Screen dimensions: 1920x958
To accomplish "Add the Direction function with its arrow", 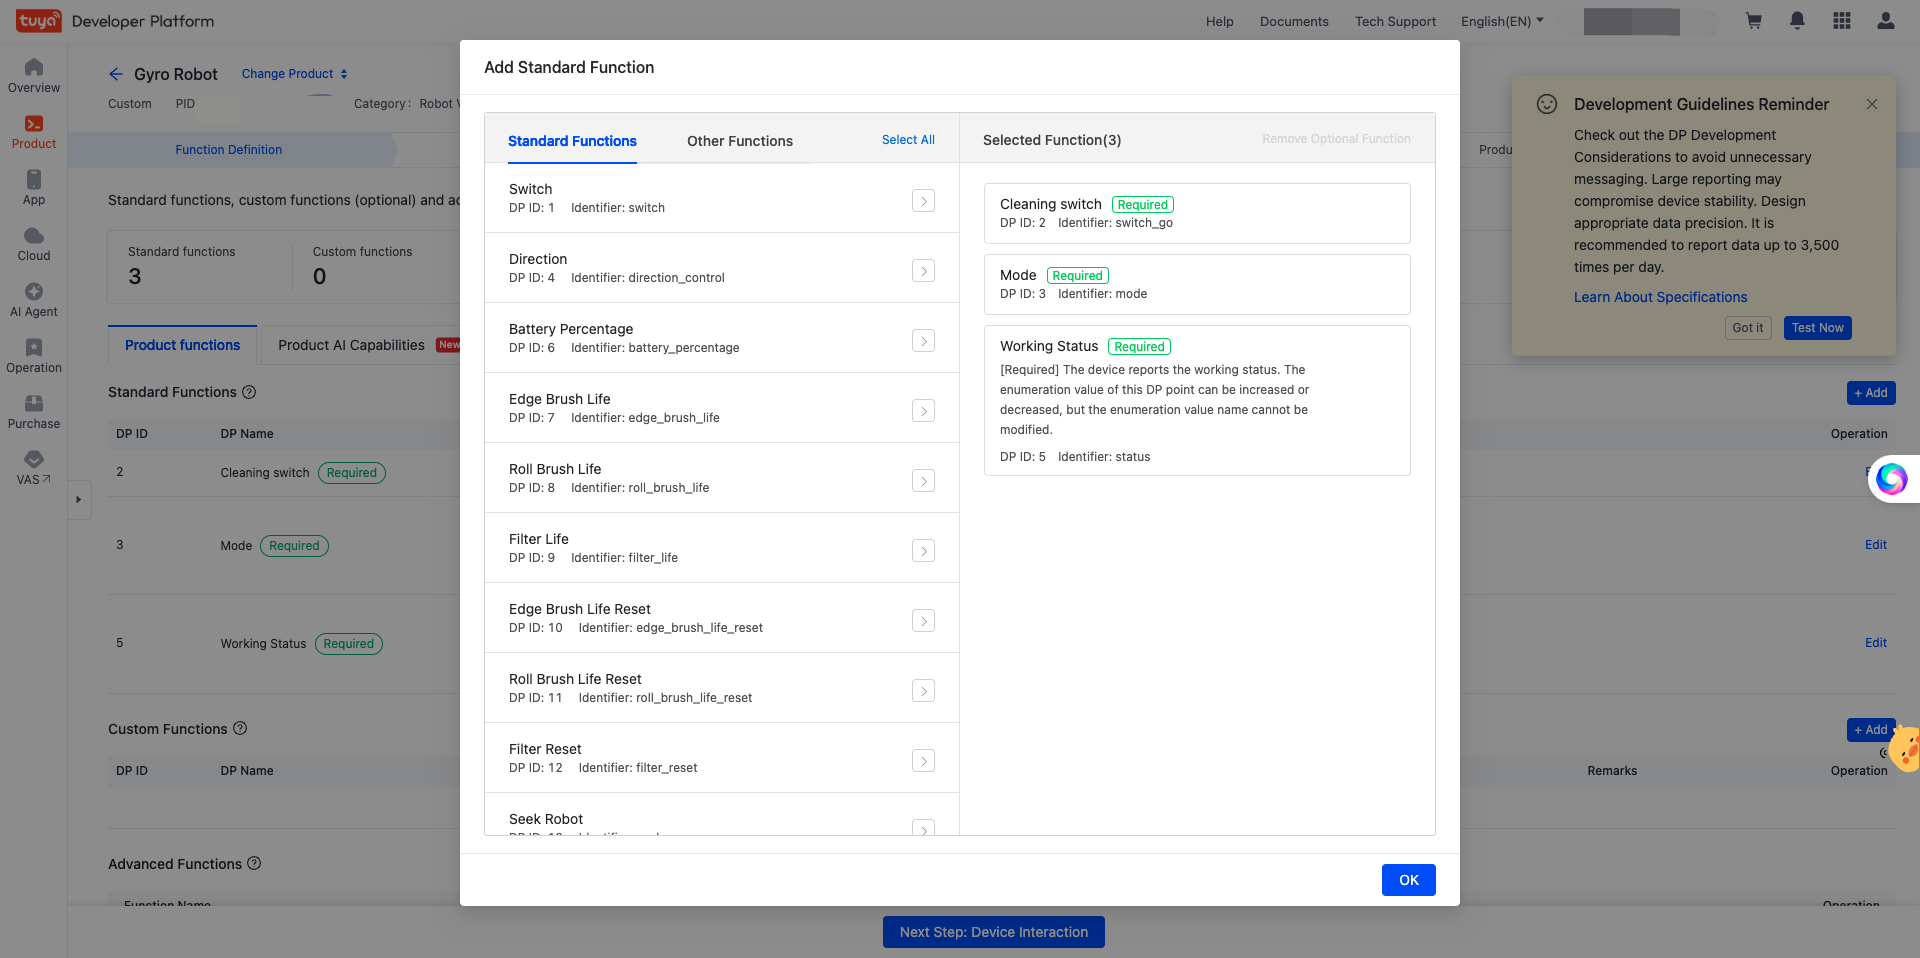I will [x=924, y=271].
